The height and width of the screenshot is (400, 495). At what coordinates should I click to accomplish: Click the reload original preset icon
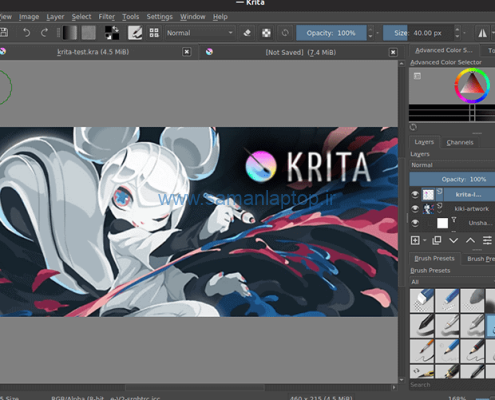[285, 33]
